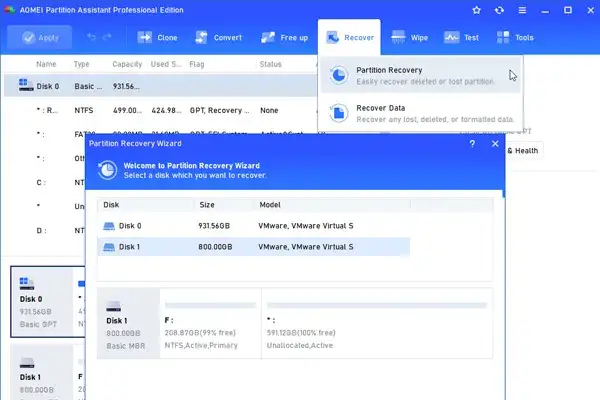600x400 pixels.
Task: Click the Name column header
Action: [46, 64]
